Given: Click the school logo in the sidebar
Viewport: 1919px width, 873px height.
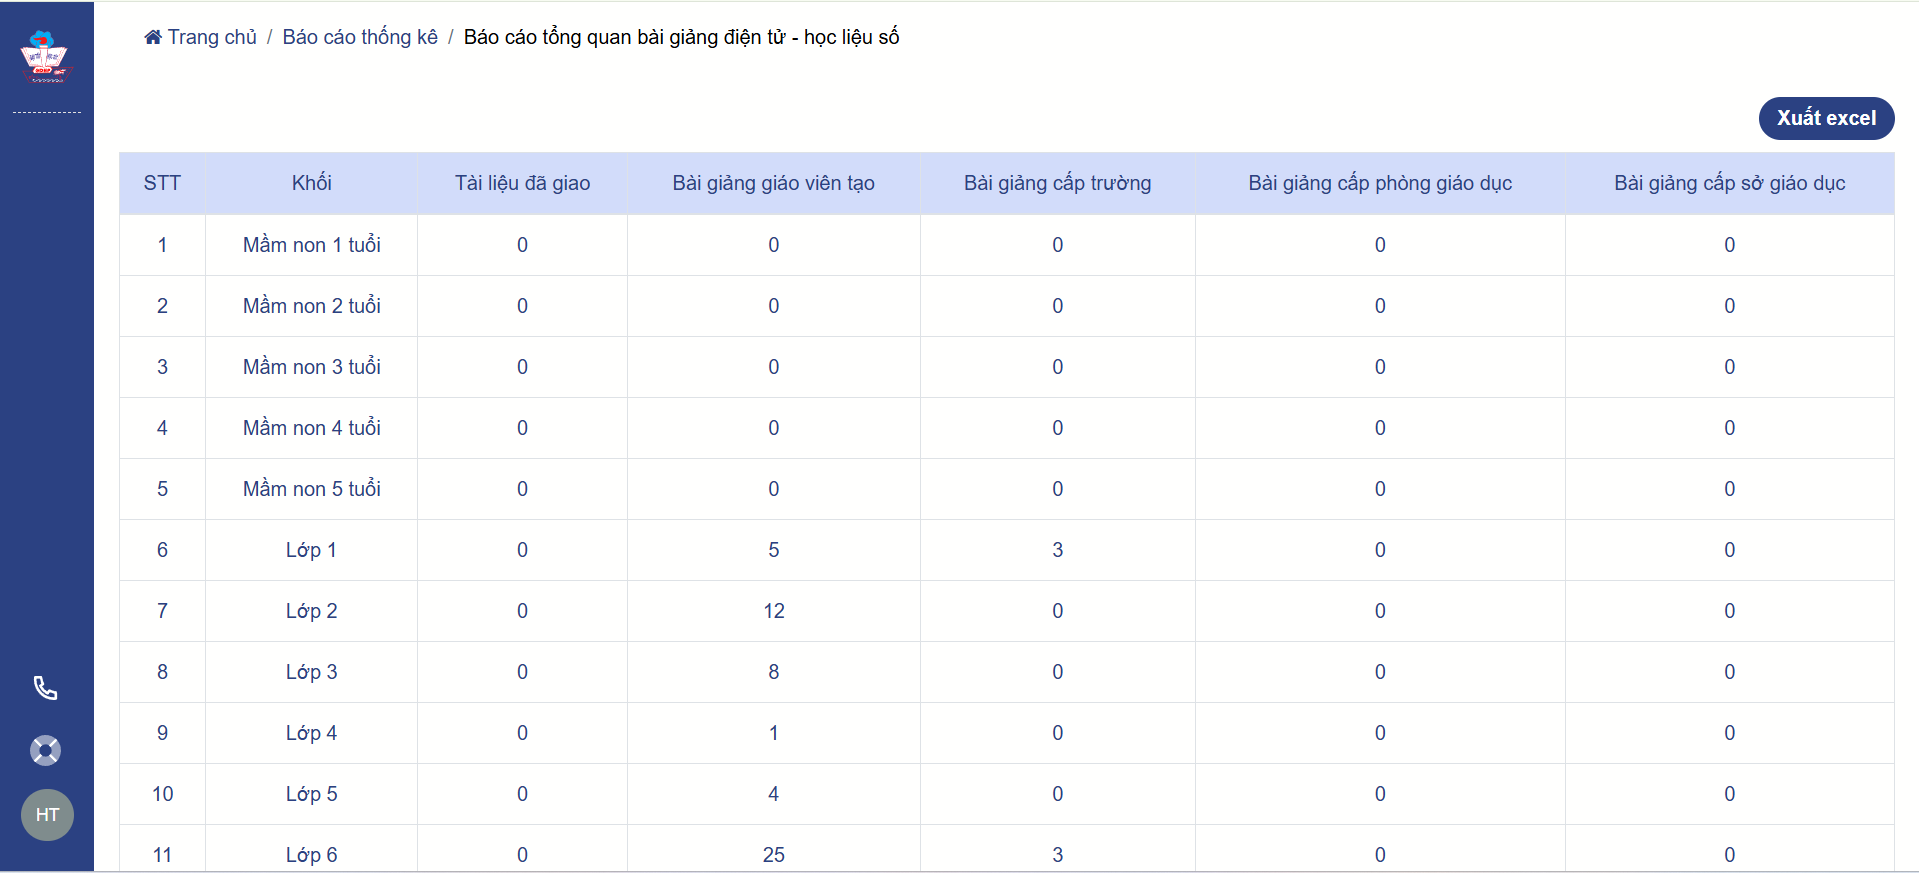Looking at the screenshot, I should pos(45,57).
